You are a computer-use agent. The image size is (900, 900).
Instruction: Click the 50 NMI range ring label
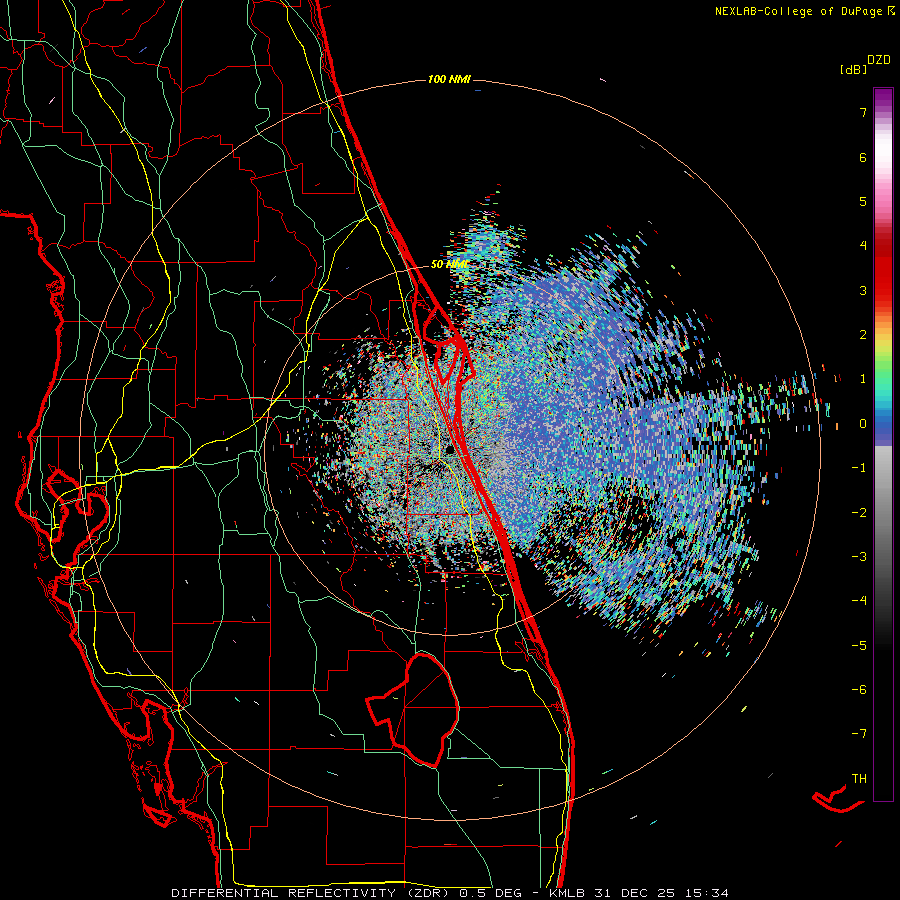click(450, 265)
